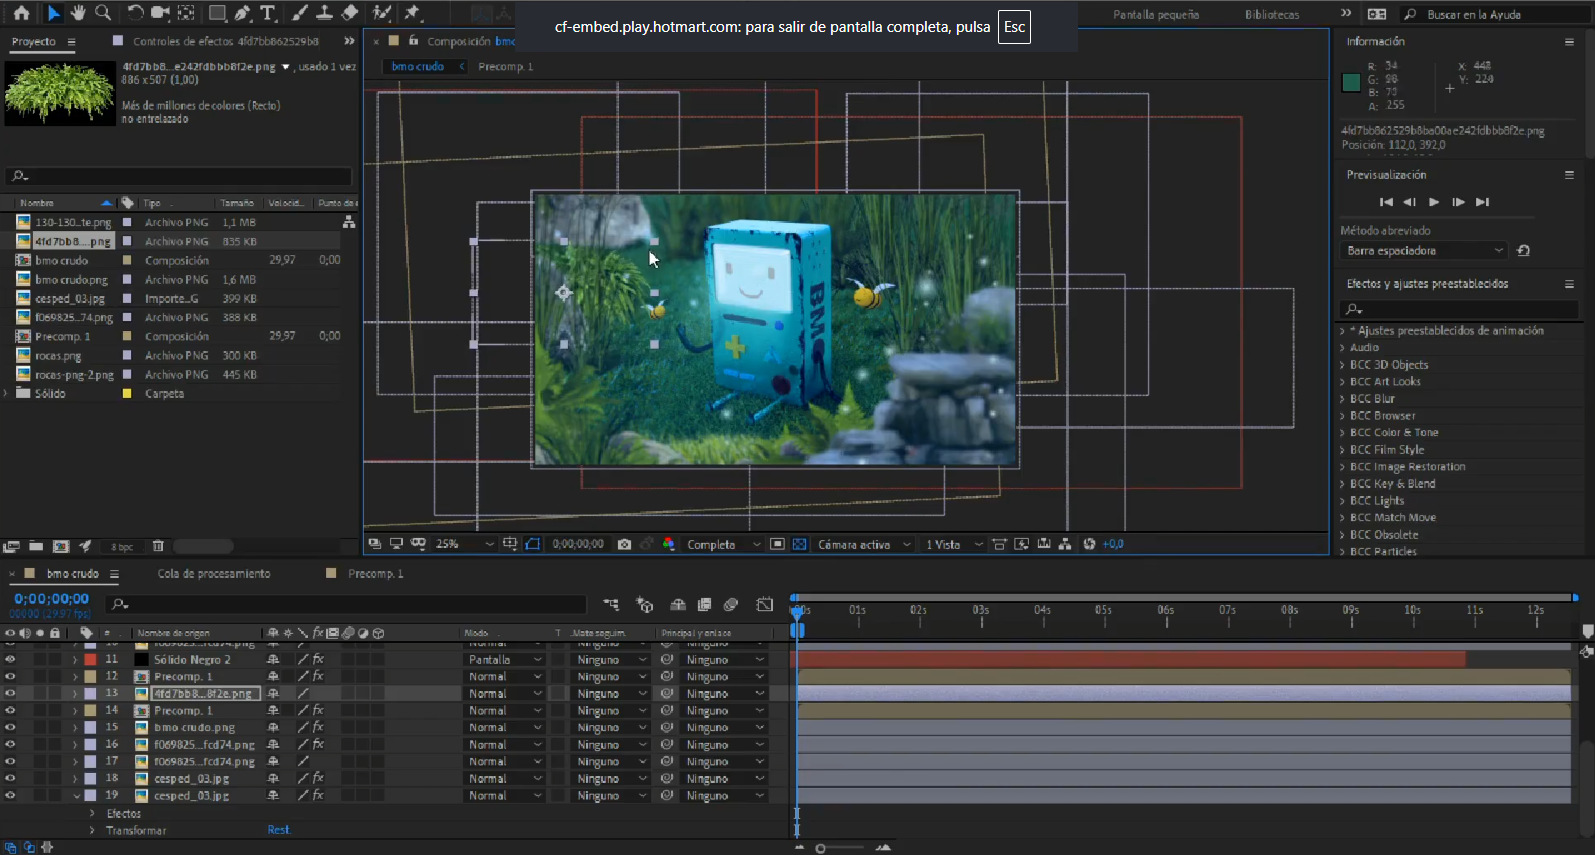This screenshot has width=1595, height=855.
Task: Select the Eraser tool
Action: coord(350,13)
